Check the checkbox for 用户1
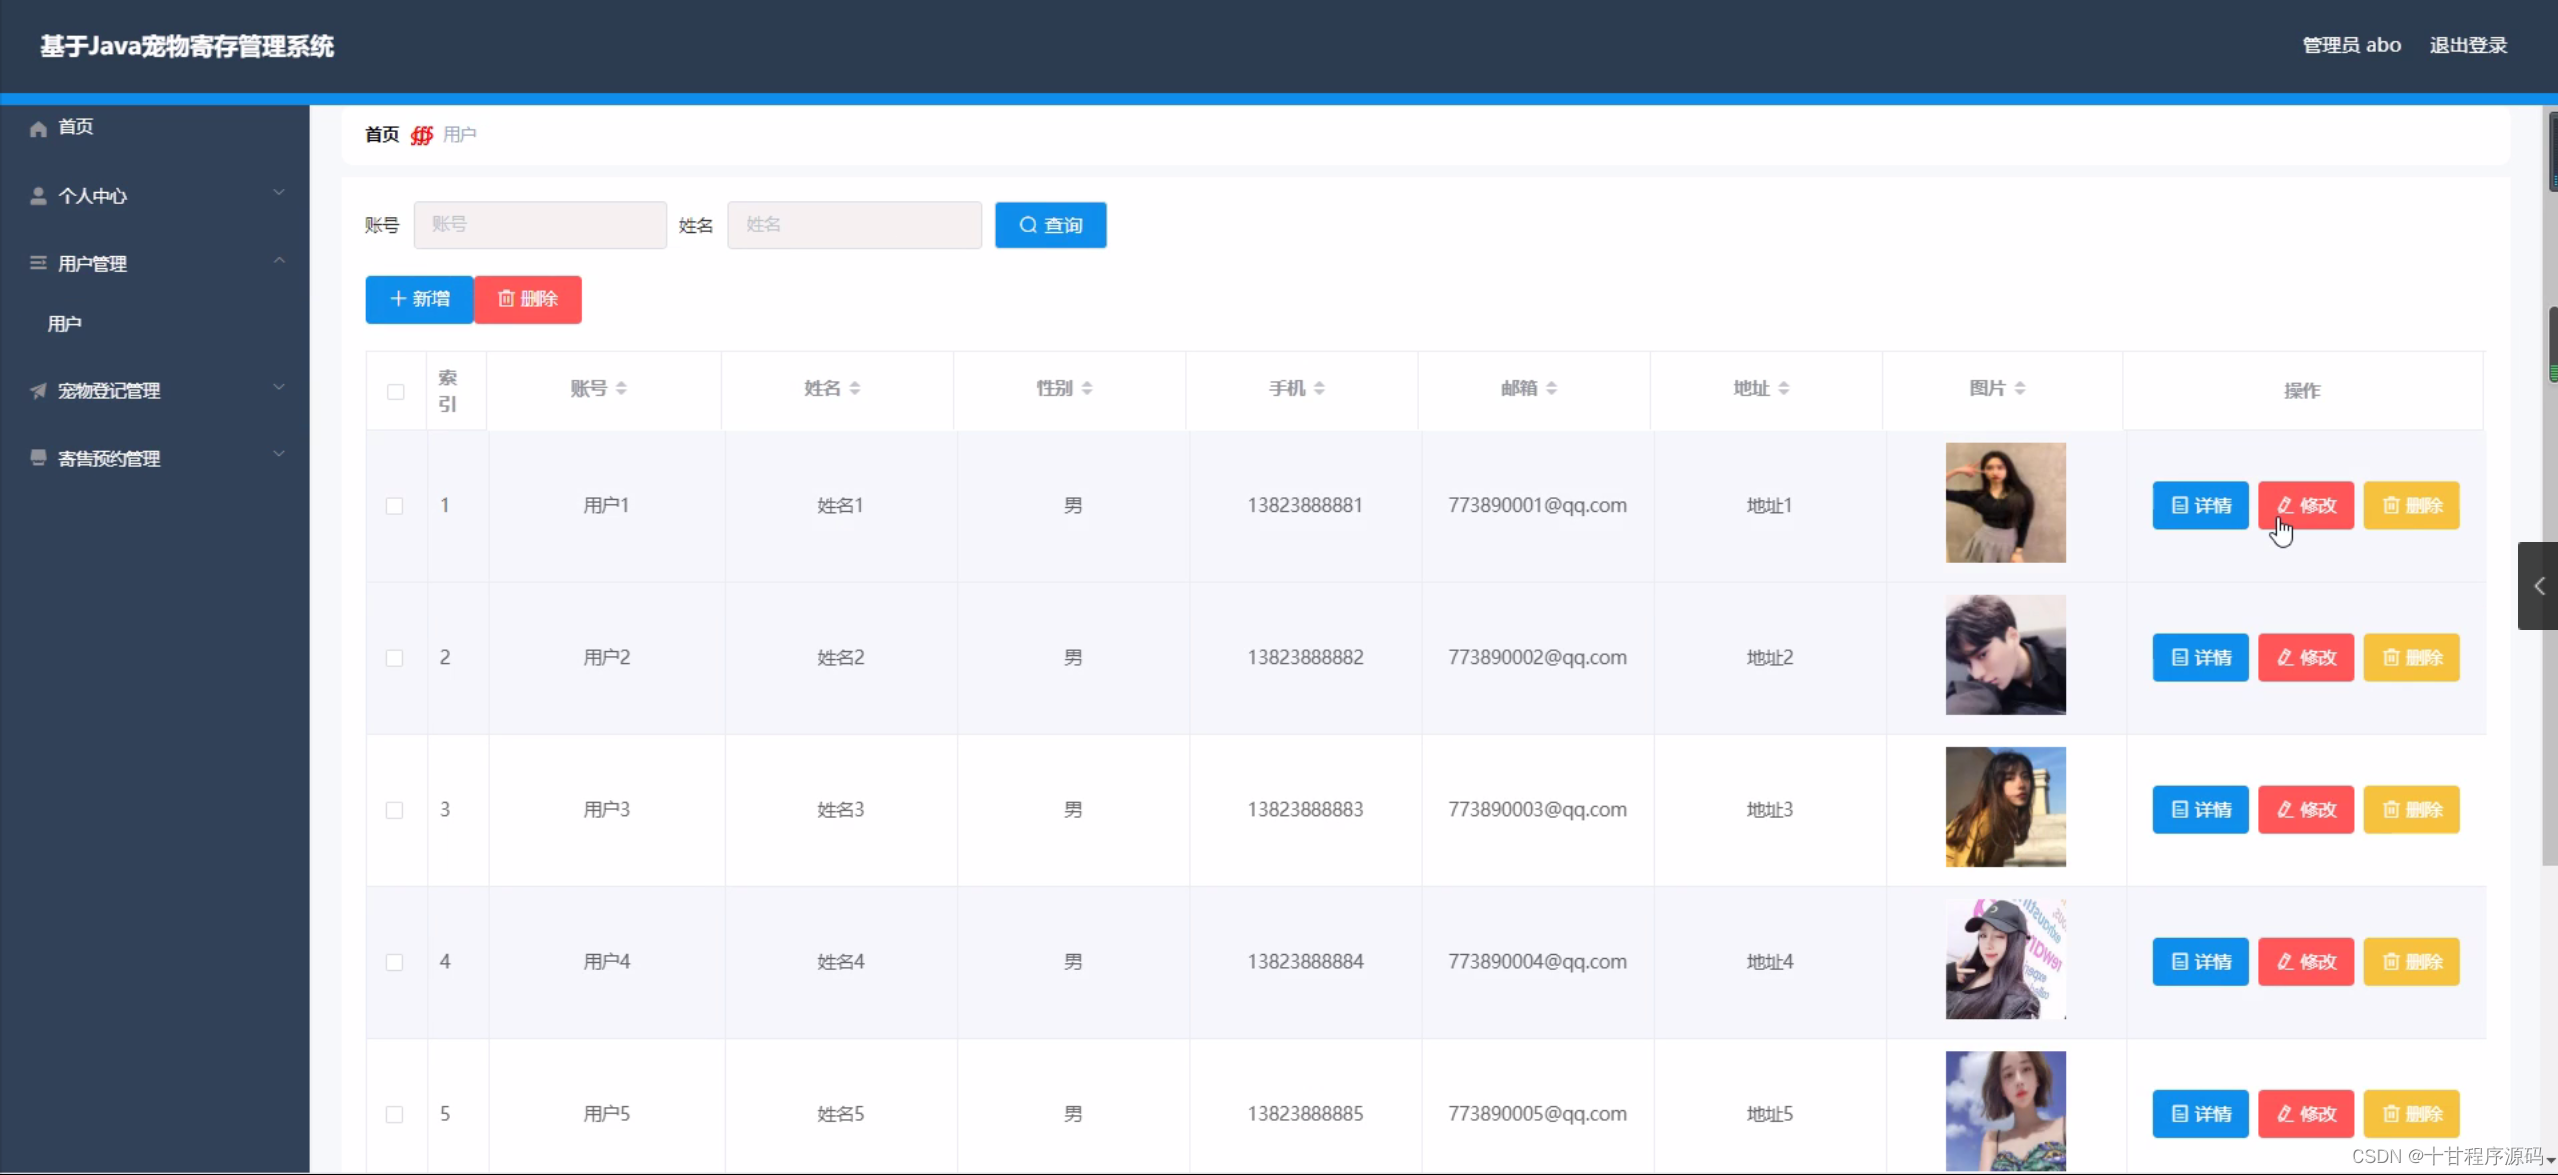This screenshot has height=1175, width=2558. [x=394, y=506]
